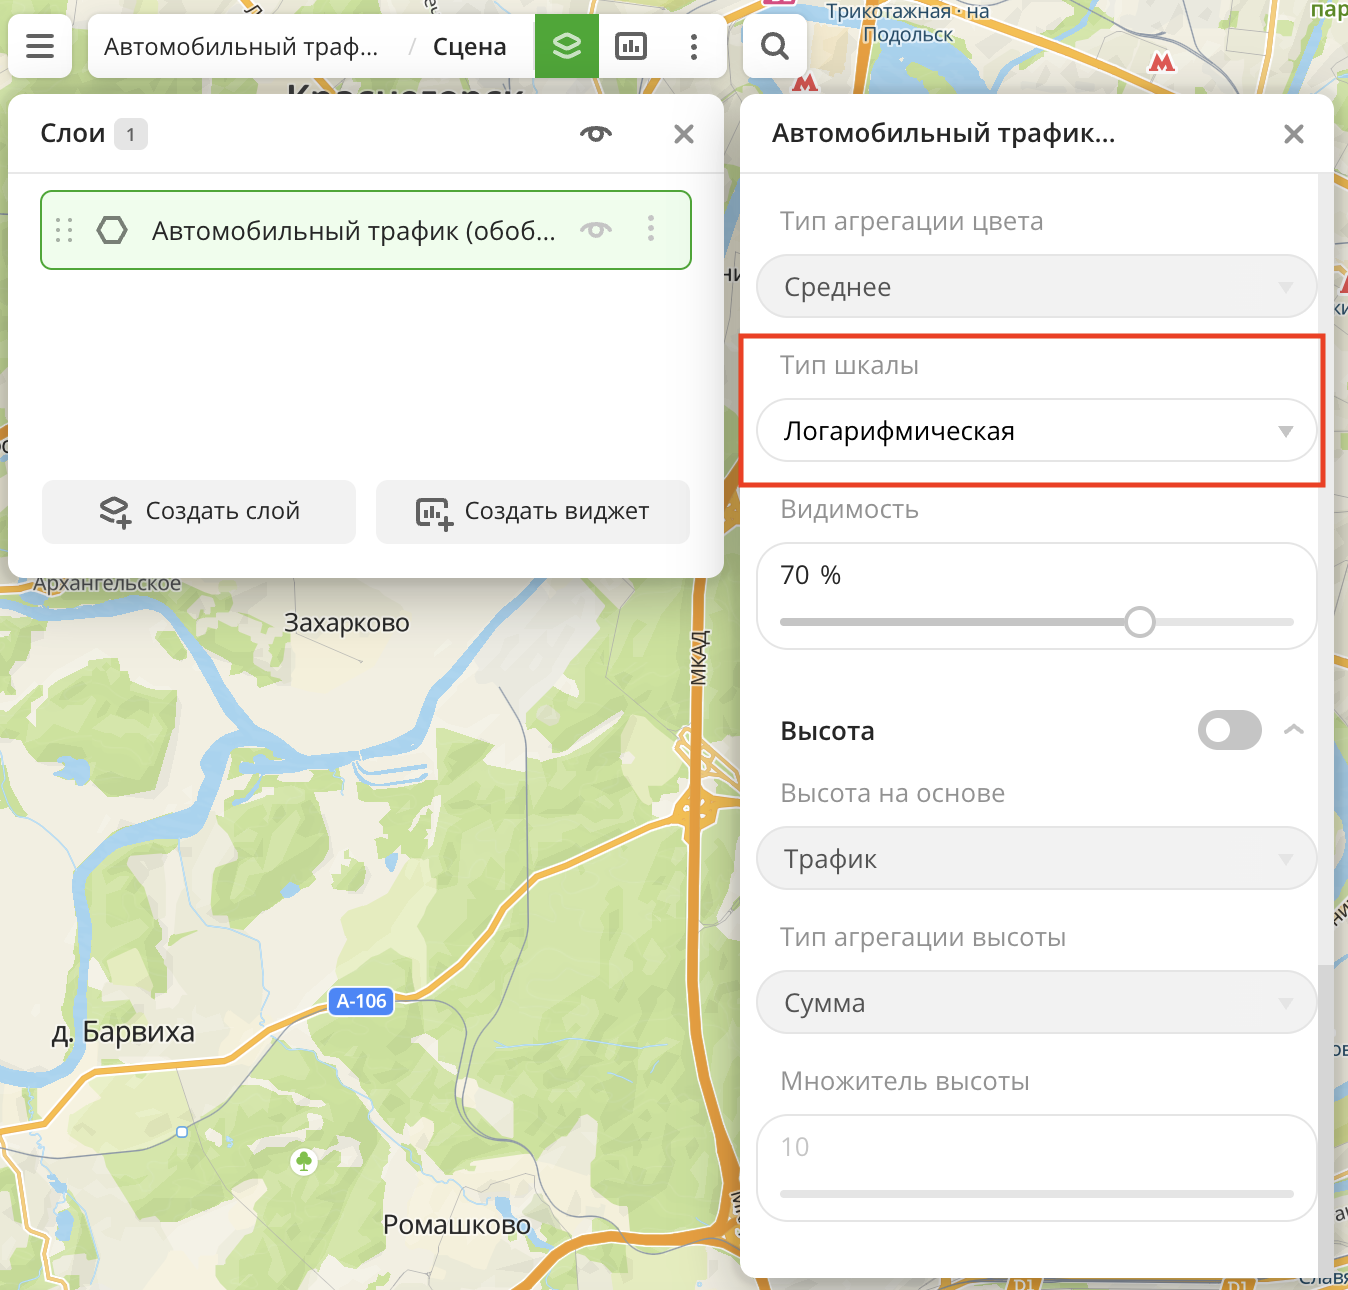The height and width of the screenshot is (1290, 1348).
Task: Click the green layers panel icon
Action: (567, 46)
